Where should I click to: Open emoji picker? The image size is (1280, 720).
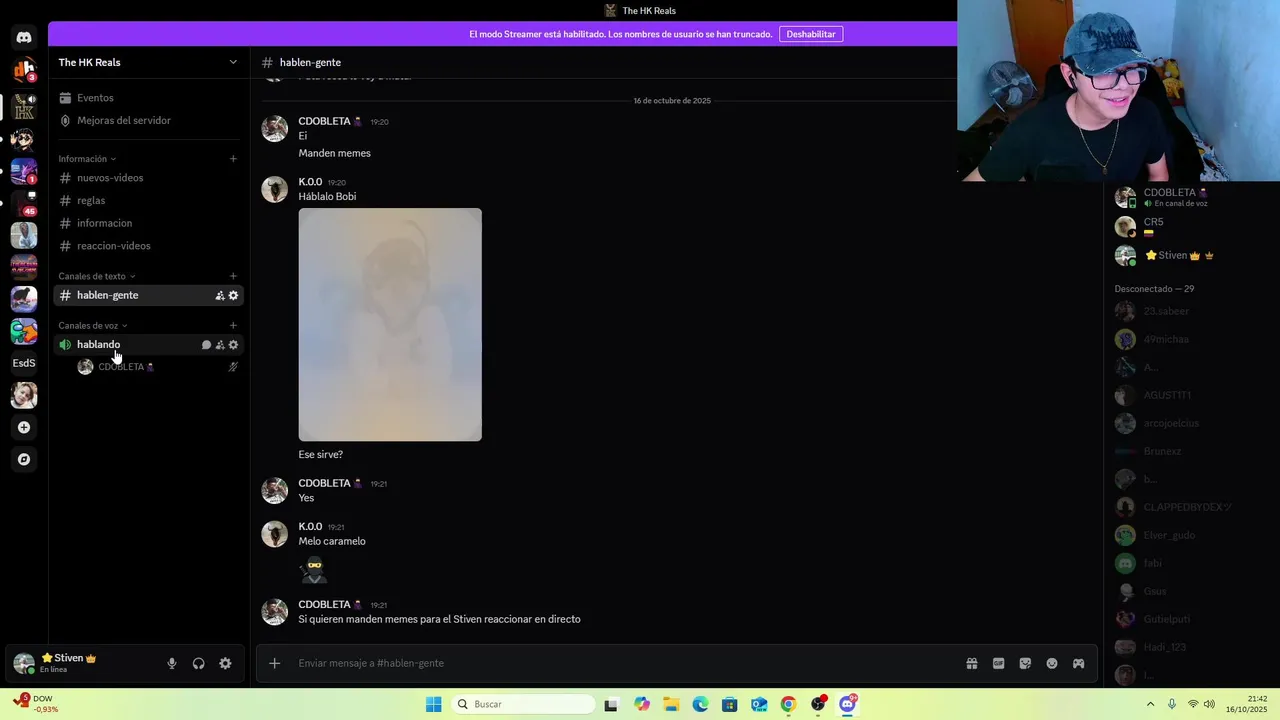tap(1052, 663)
